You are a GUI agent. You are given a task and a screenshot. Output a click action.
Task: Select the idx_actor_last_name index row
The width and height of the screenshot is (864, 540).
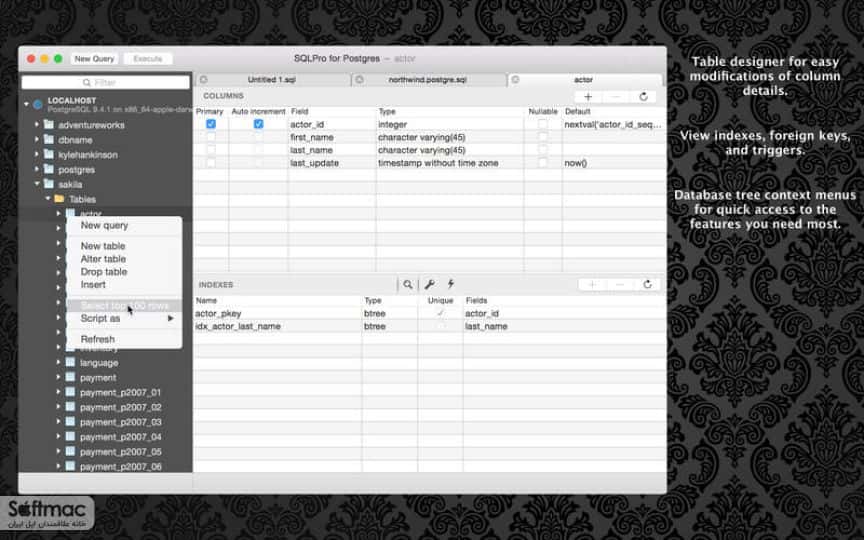tap(430, 326)
